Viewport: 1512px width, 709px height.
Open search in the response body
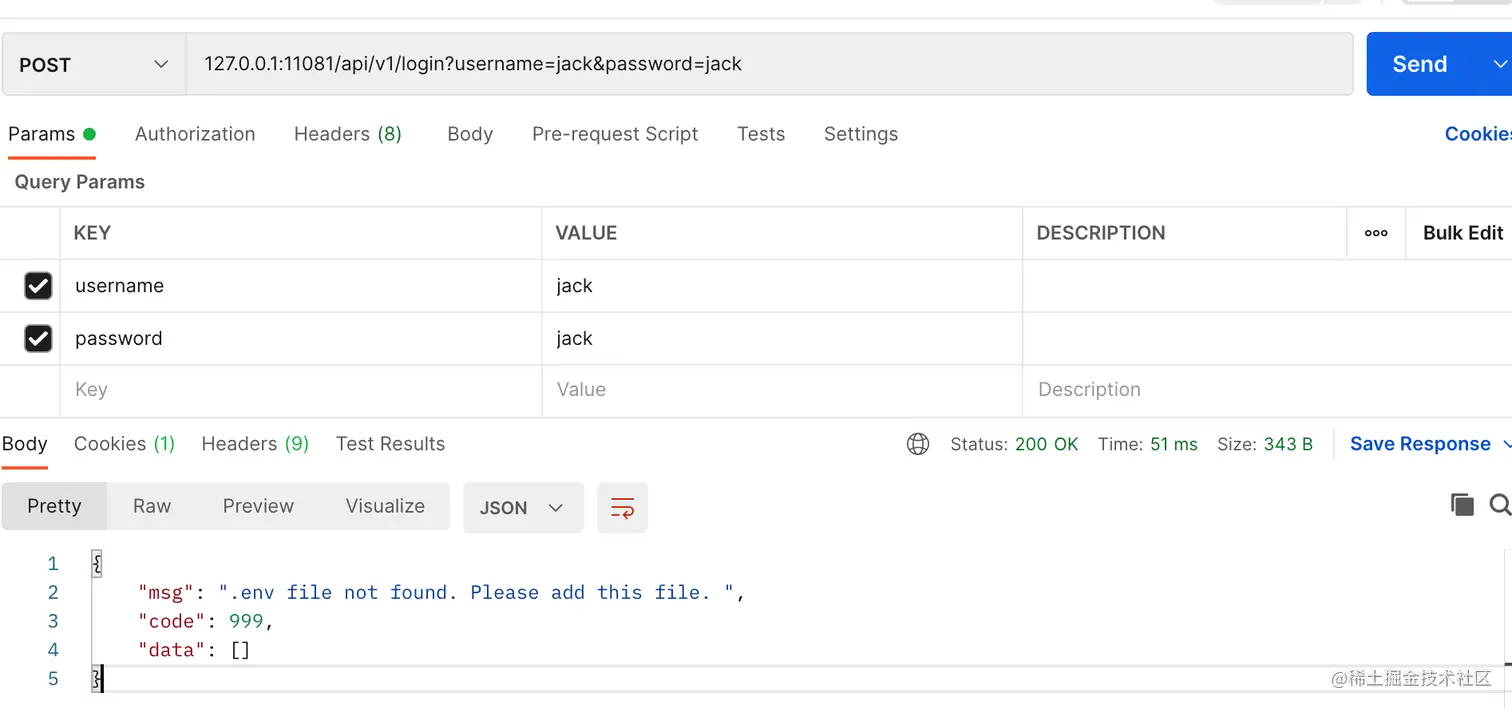(1500, 505)
